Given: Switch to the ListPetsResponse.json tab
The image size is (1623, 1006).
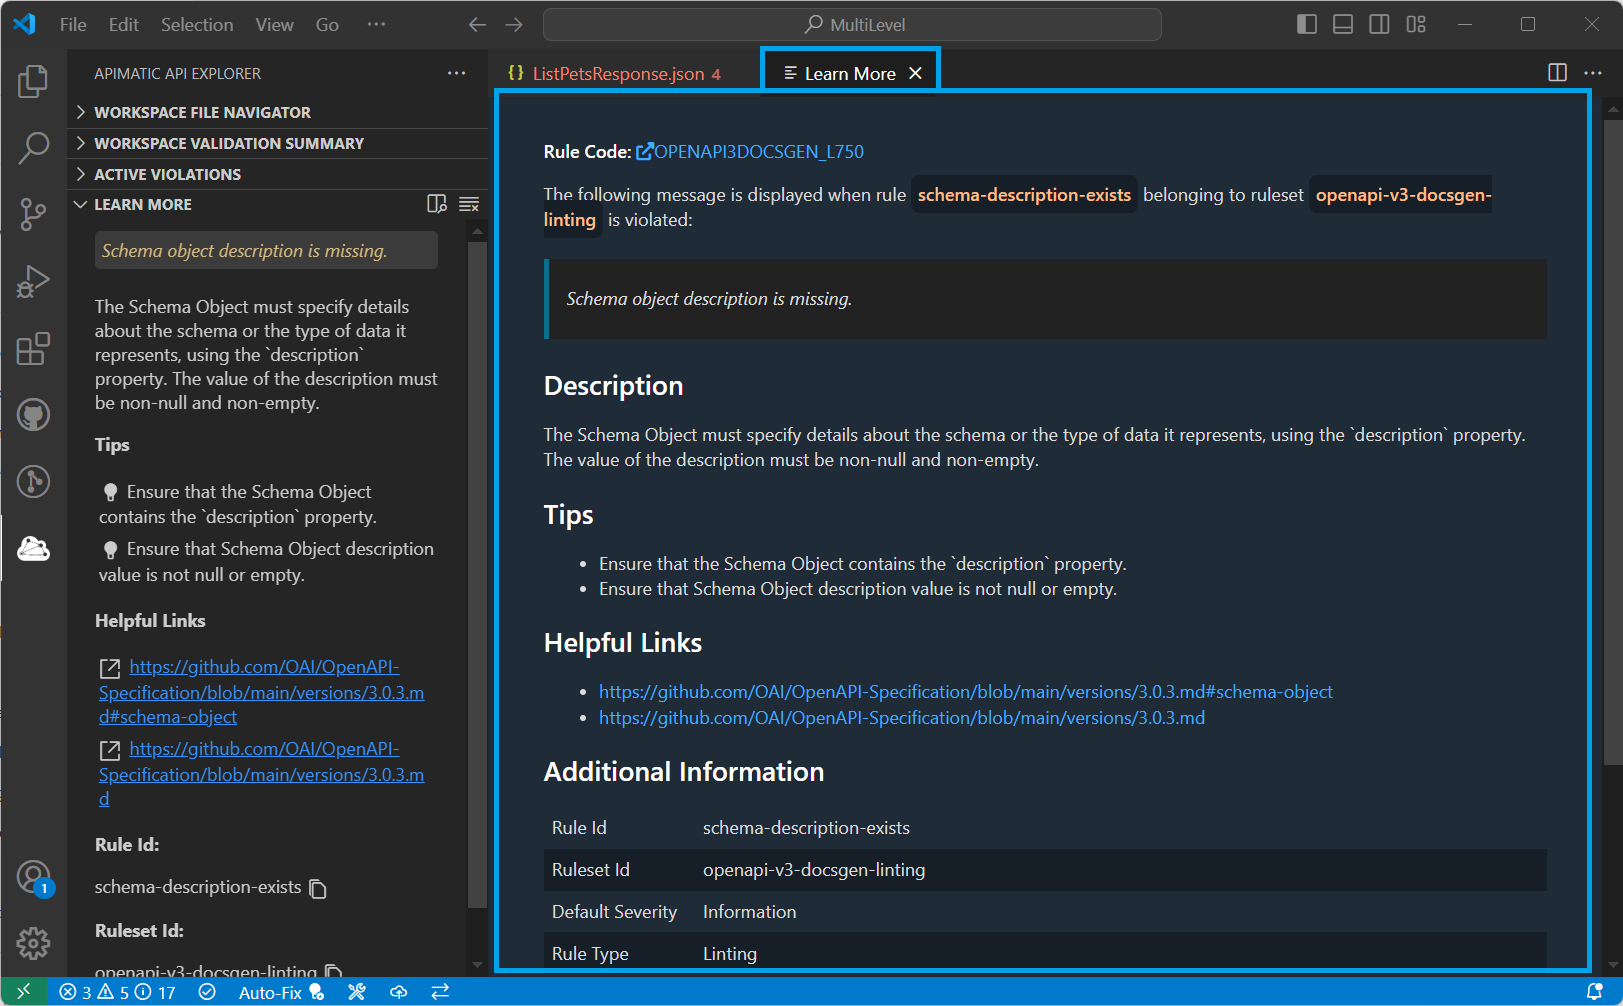Looking at the screenshot, I should click(x=618, y=73).
